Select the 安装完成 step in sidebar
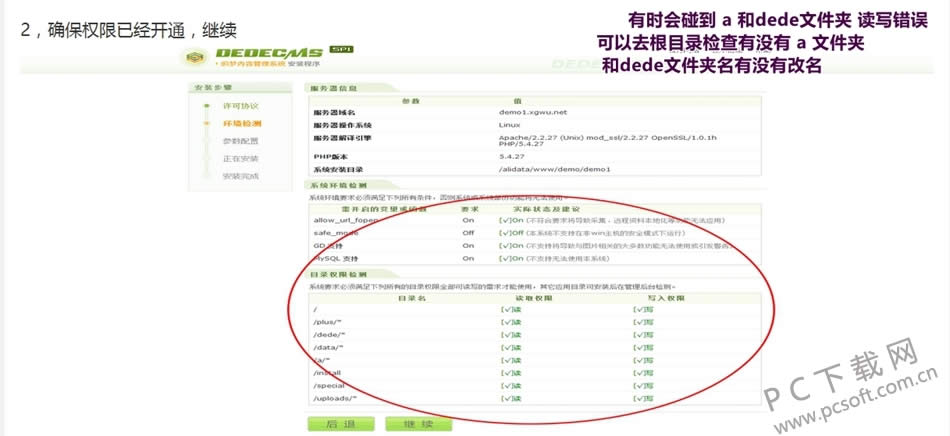The height and width of the screenshot is (436, 950). point(240,176)
